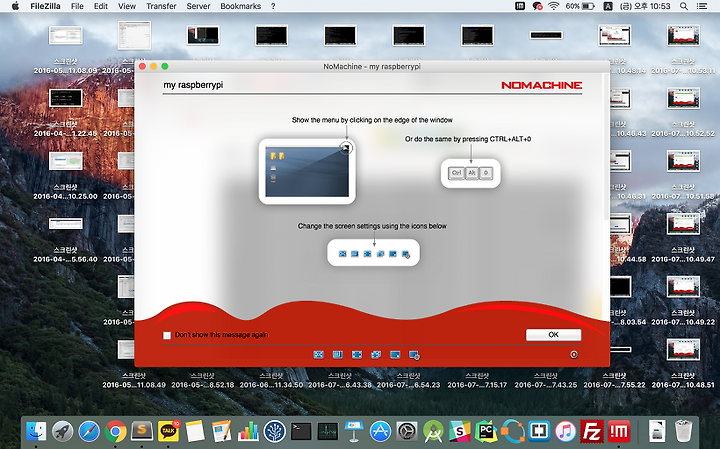This screenshot has height=449, width=720.
Task: Click the fullscreen icon in NoMachine's bottom toolbar
Action: [x=357, y=354]
